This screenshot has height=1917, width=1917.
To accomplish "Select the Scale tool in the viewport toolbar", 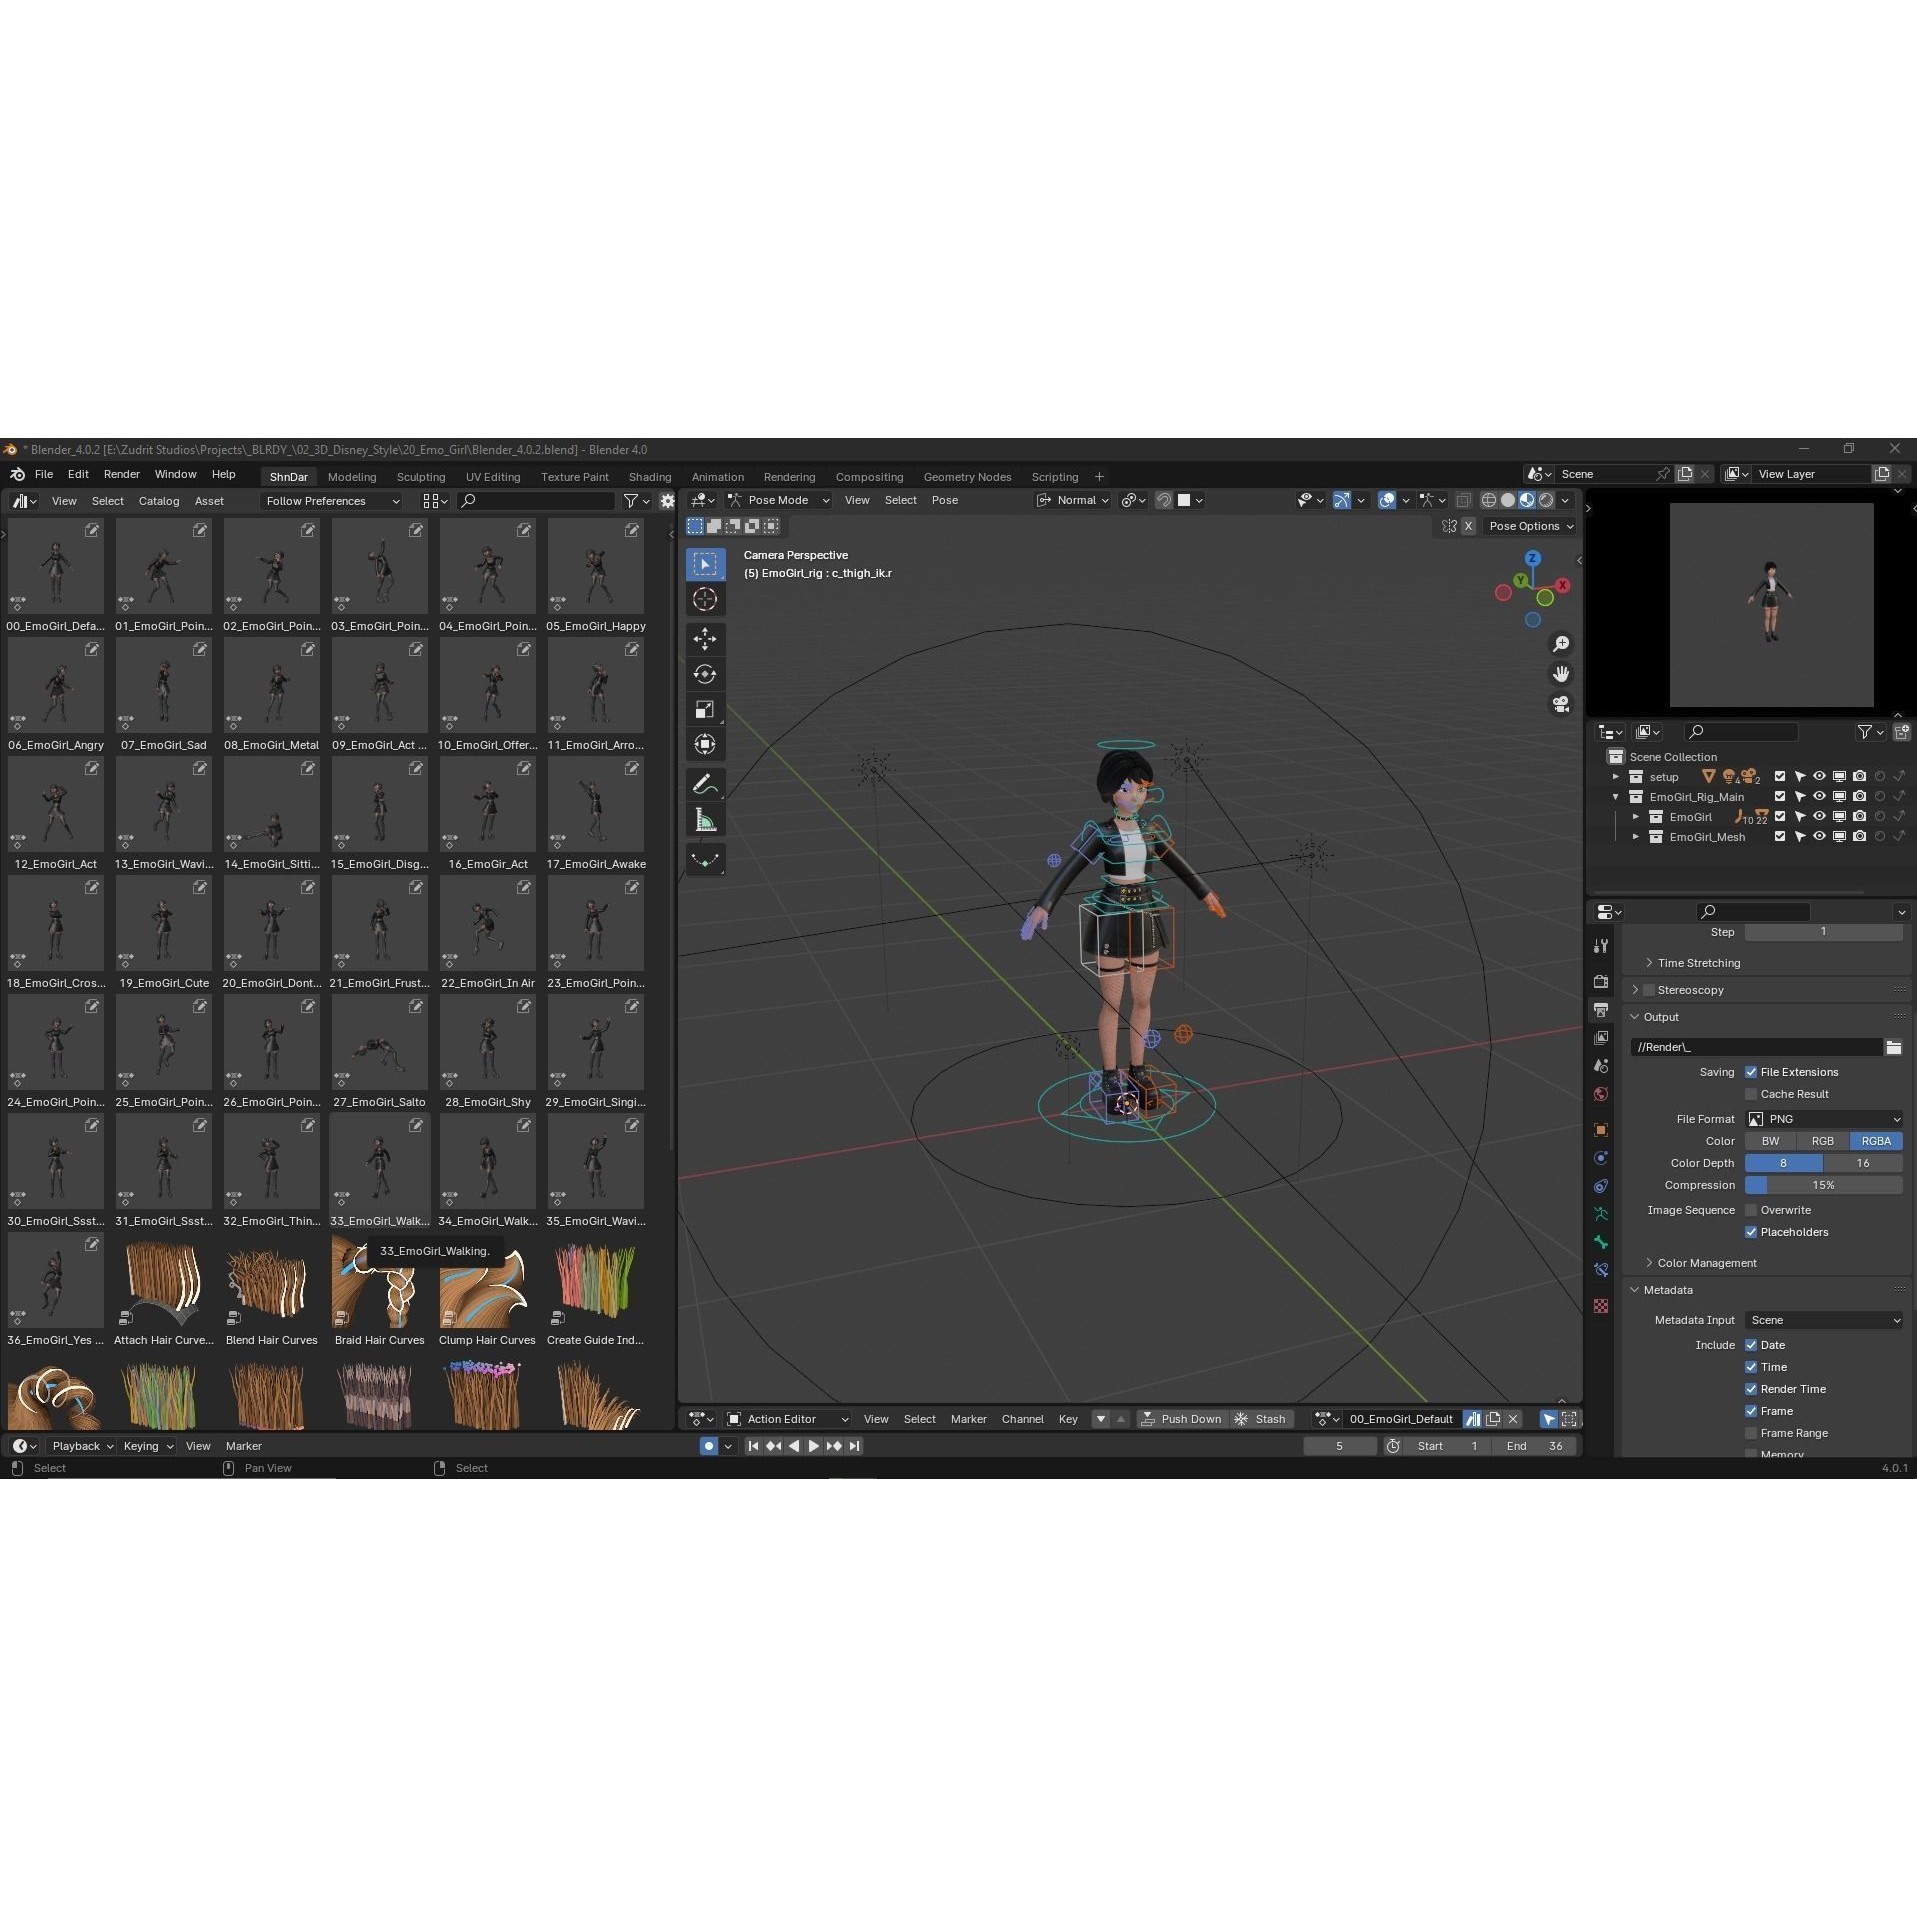I will click(x=705, y=708).
